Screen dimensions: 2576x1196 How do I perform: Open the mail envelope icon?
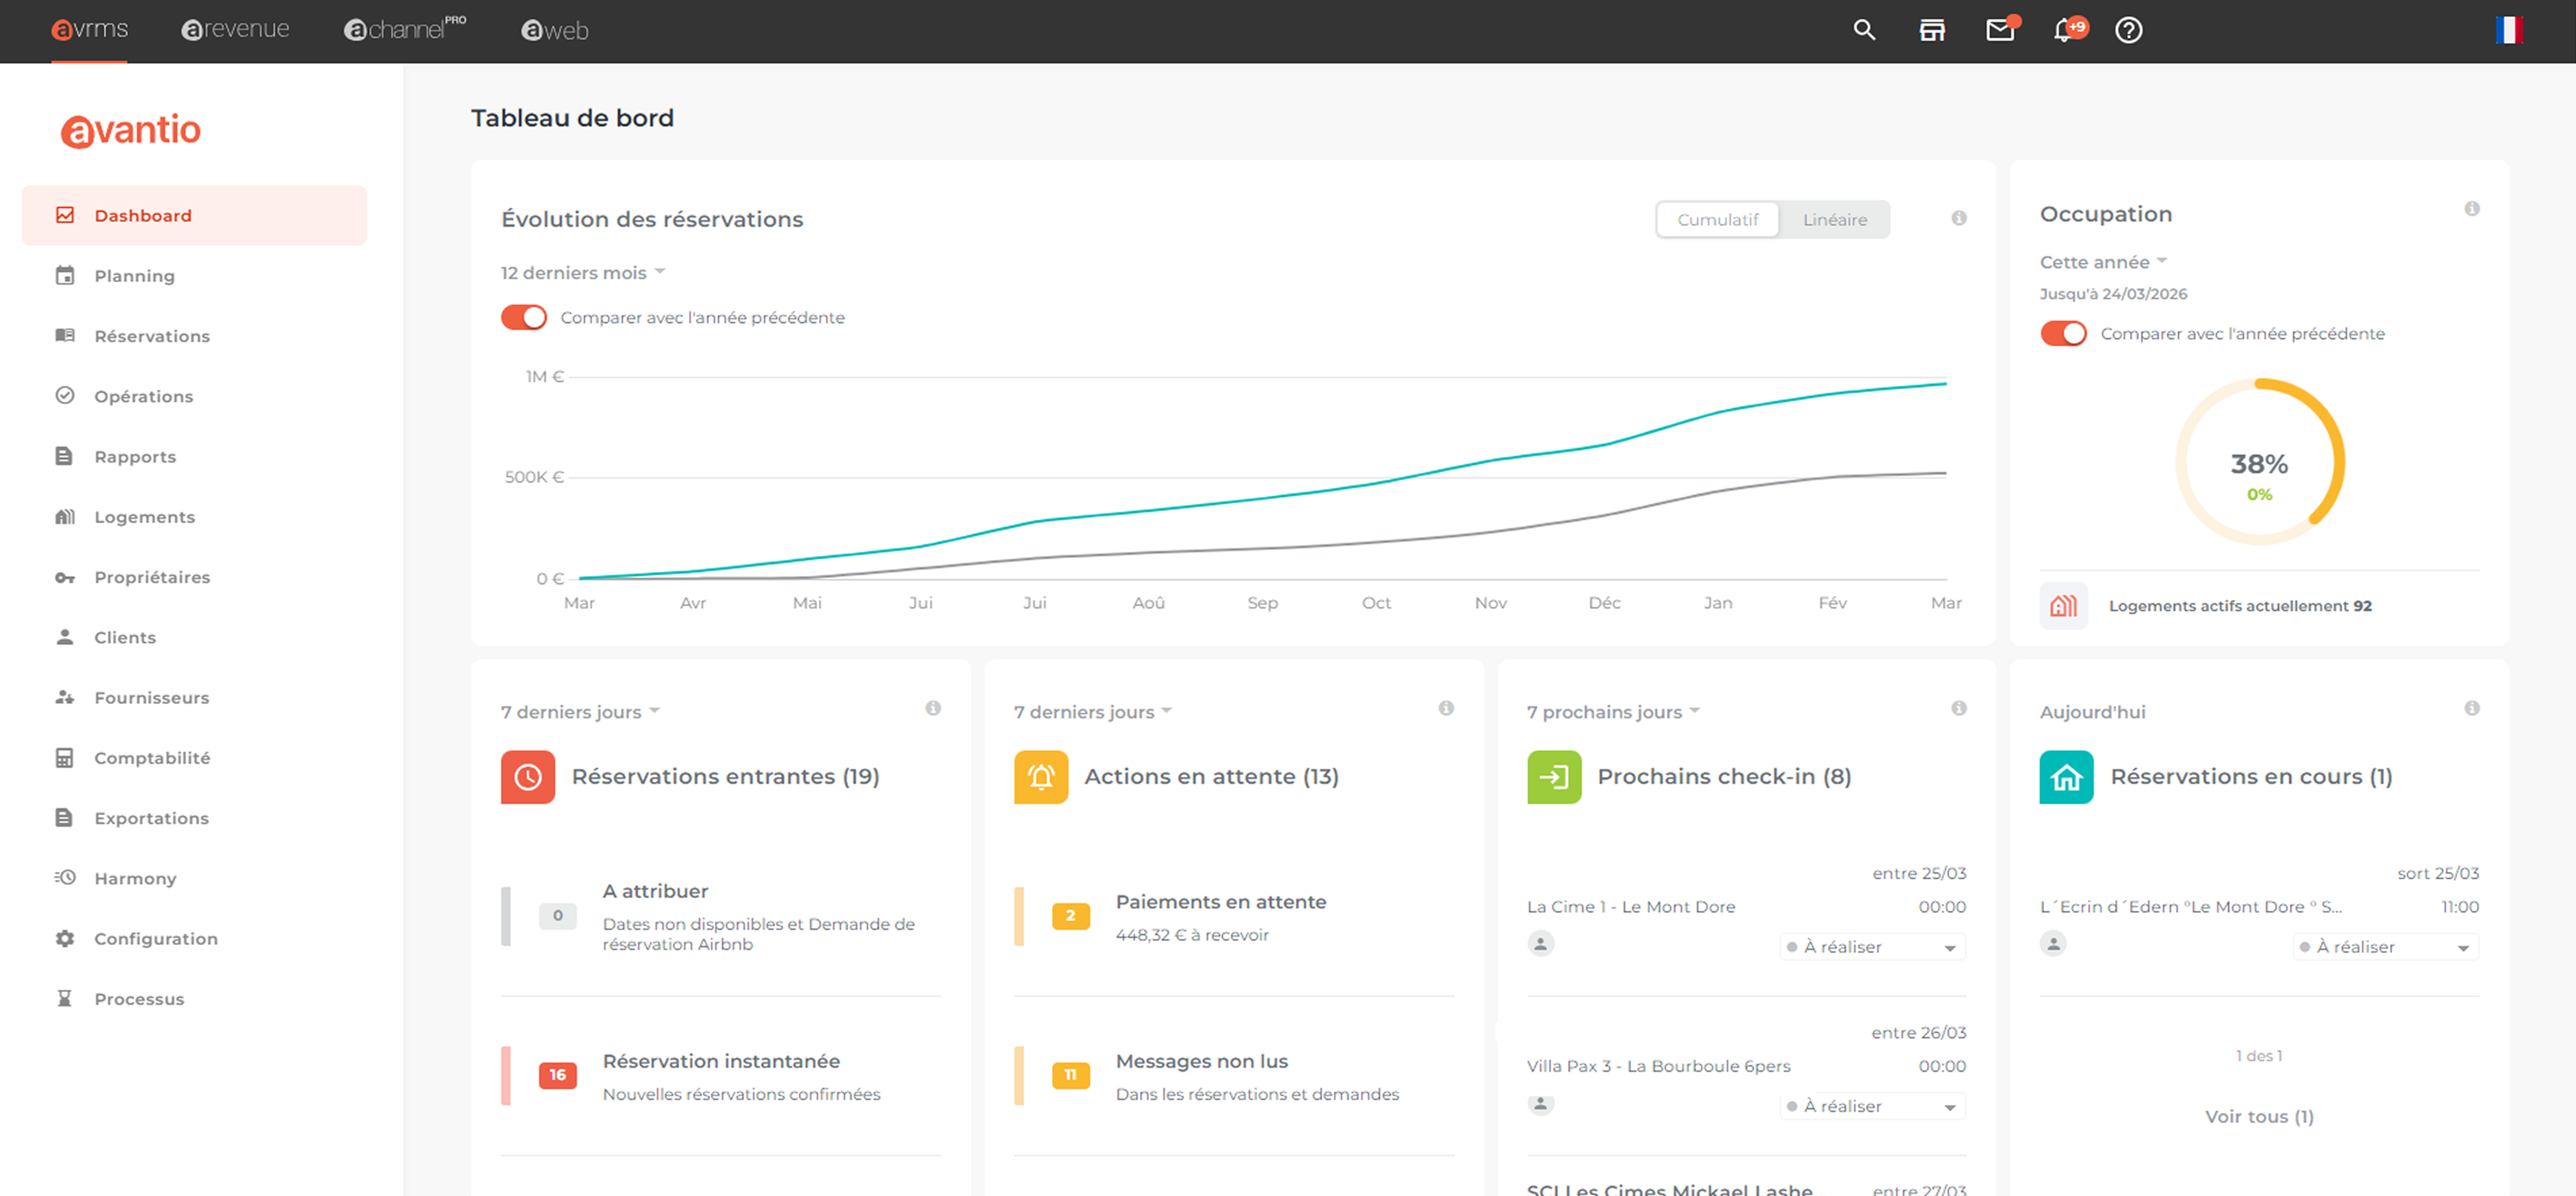1999,30
